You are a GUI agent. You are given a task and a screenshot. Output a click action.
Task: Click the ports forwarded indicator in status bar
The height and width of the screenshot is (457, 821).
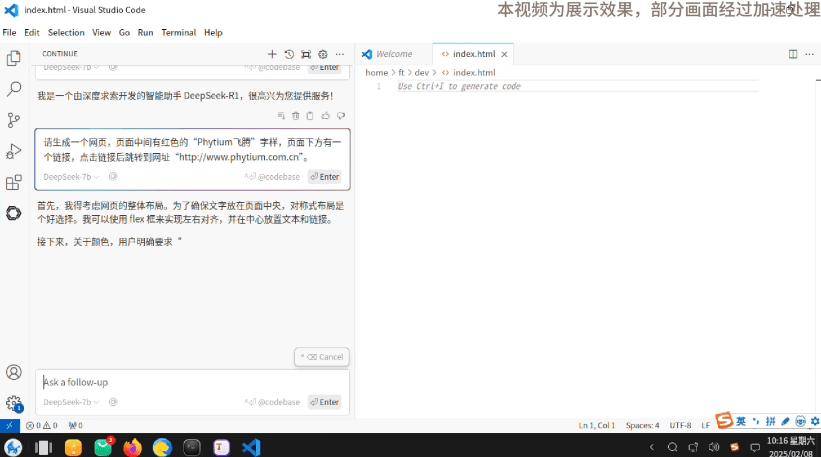[x=75, y=426]
